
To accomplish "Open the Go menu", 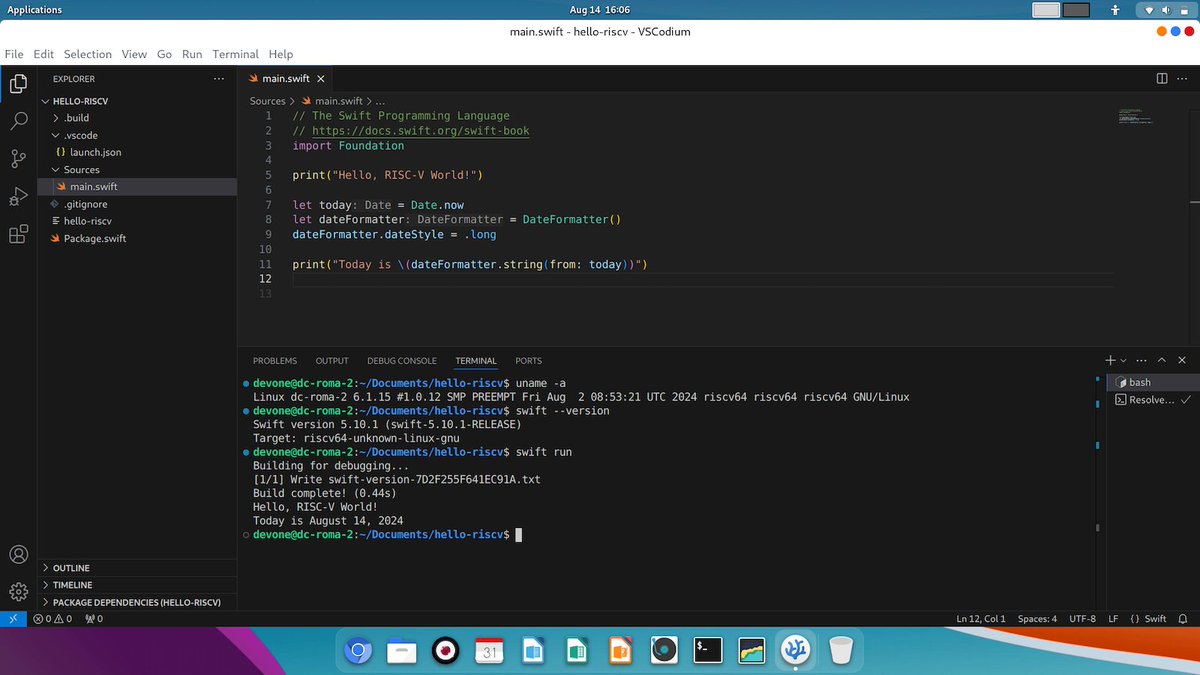I will (164, 54).
